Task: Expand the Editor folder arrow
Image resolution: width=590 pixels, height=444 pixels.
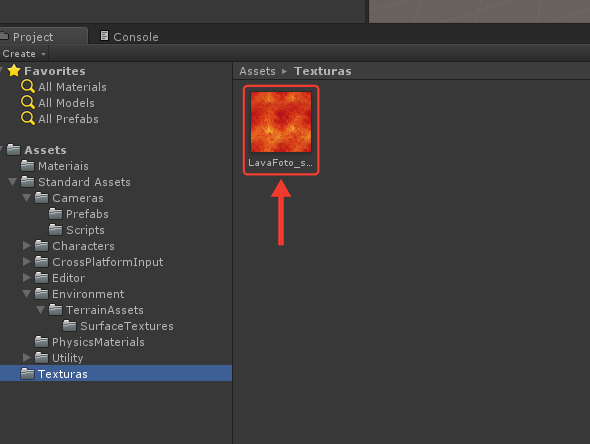Action: point(26,278)
